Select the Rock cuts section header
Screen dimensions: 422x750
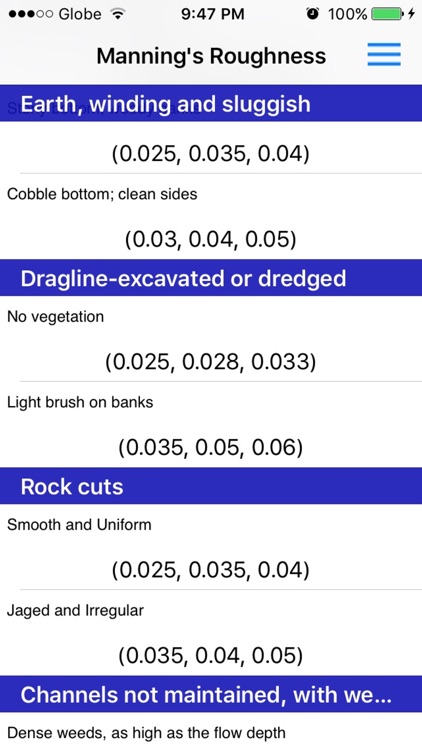(211, 486)
